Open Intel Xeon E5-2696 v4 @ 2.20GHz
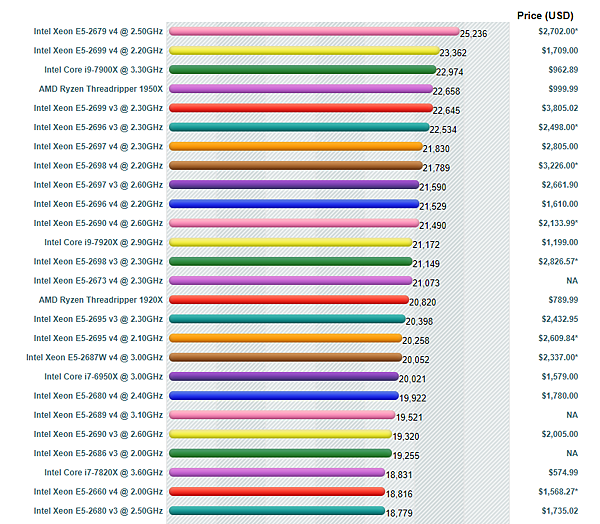600x524 pixels. (x=98, y=204)
